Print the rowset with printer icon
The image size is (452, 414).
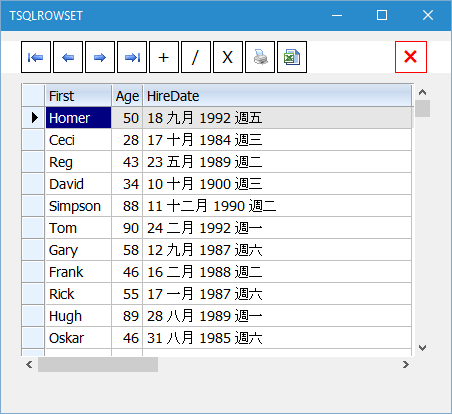point(260,57)
